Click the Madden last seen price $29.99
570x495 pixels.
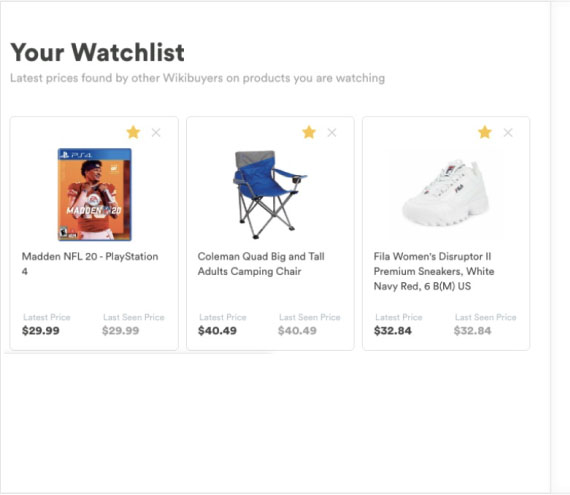[121, 331]
